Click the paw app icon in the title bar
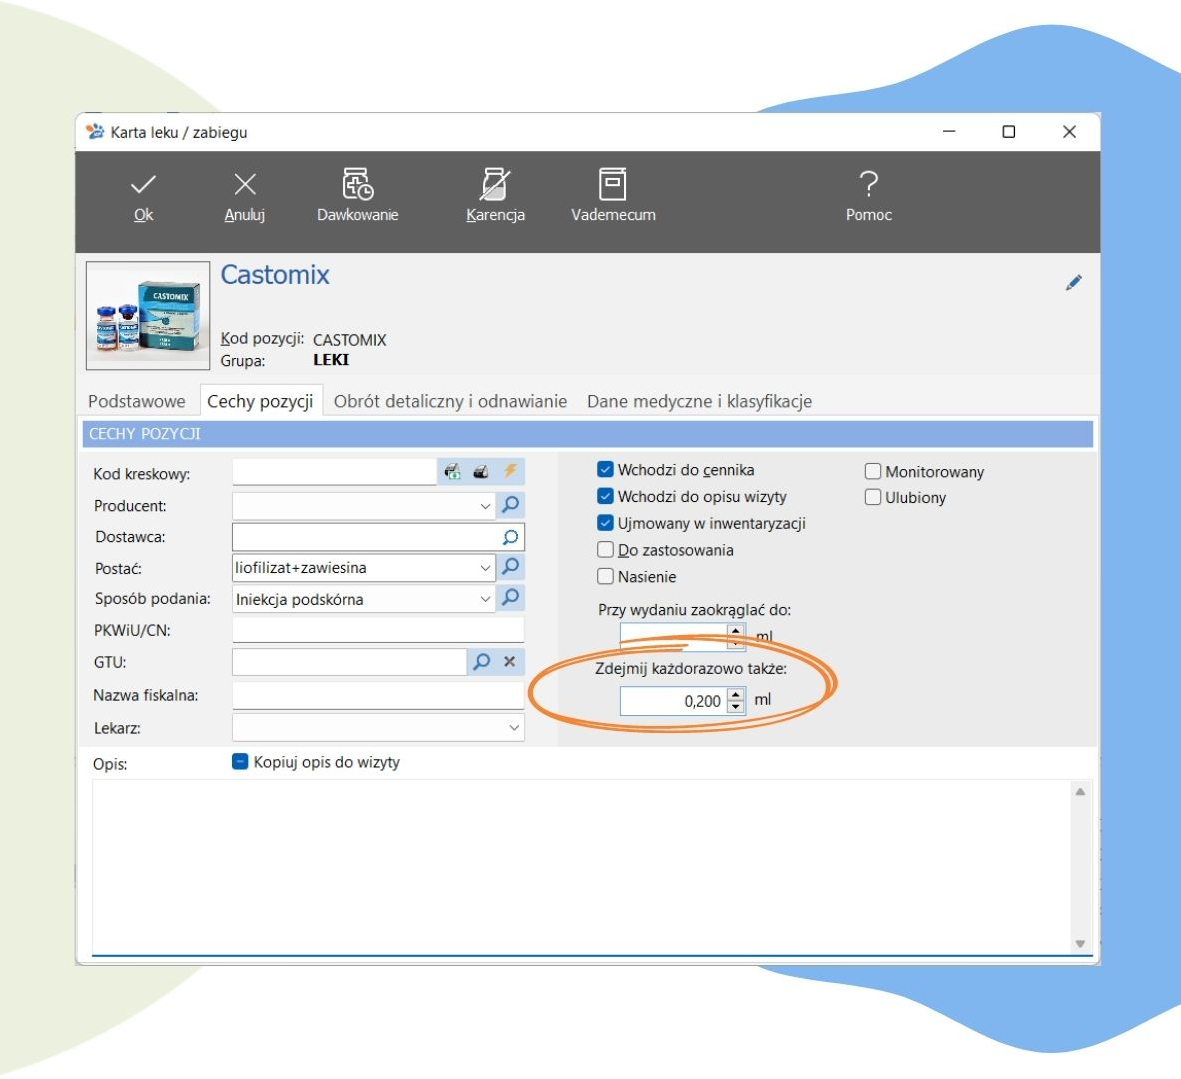This screenshot has width=1181, height=1079. point(95,132)
